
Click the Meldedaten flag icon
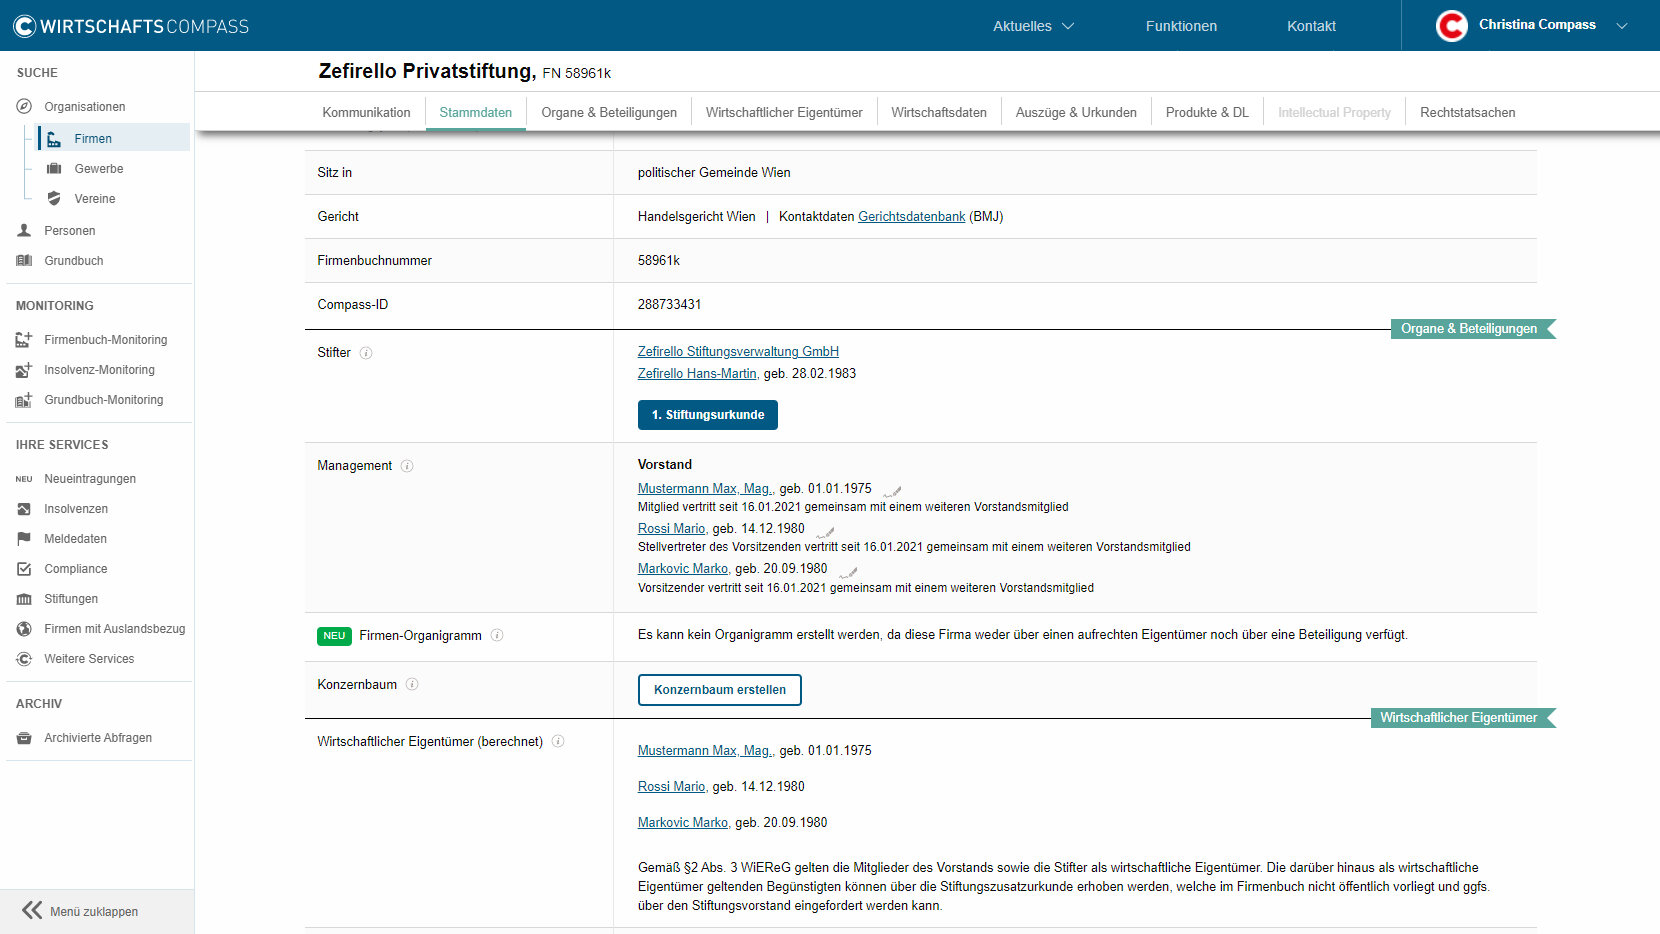[x=24, y=539]
